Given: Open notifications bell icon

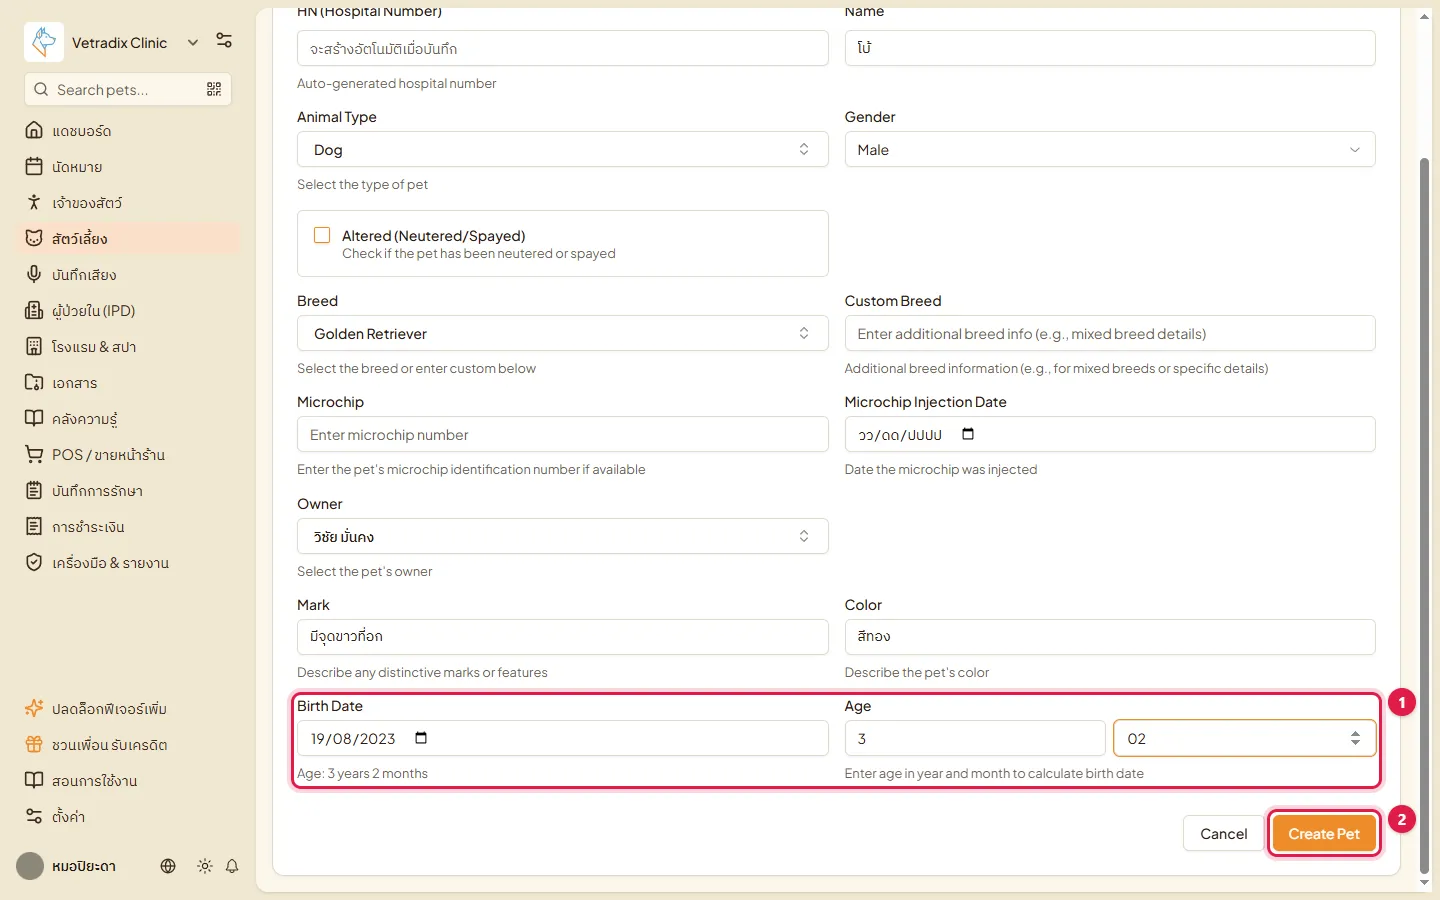Looking at the screenshot, I should [x=232, y=866].
